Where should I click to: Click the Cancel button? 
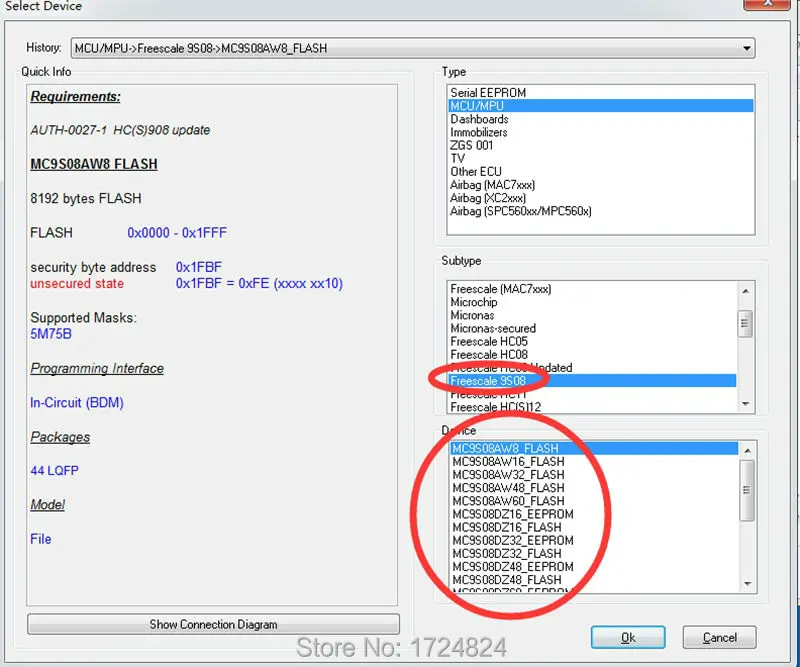719,637
